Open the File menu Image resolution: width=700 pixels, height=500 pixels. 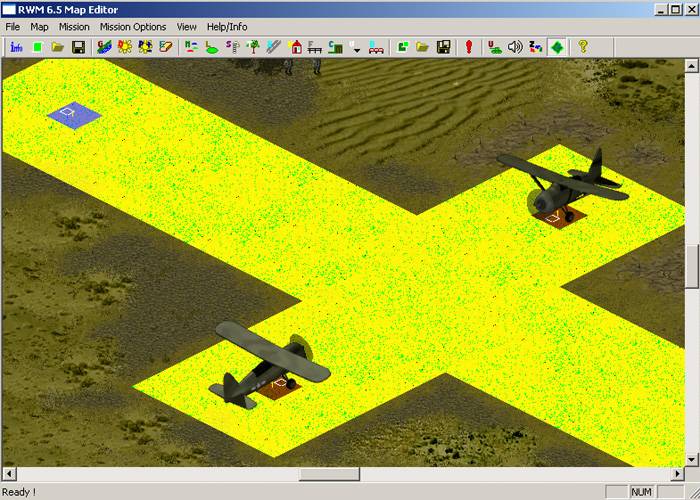14,27
